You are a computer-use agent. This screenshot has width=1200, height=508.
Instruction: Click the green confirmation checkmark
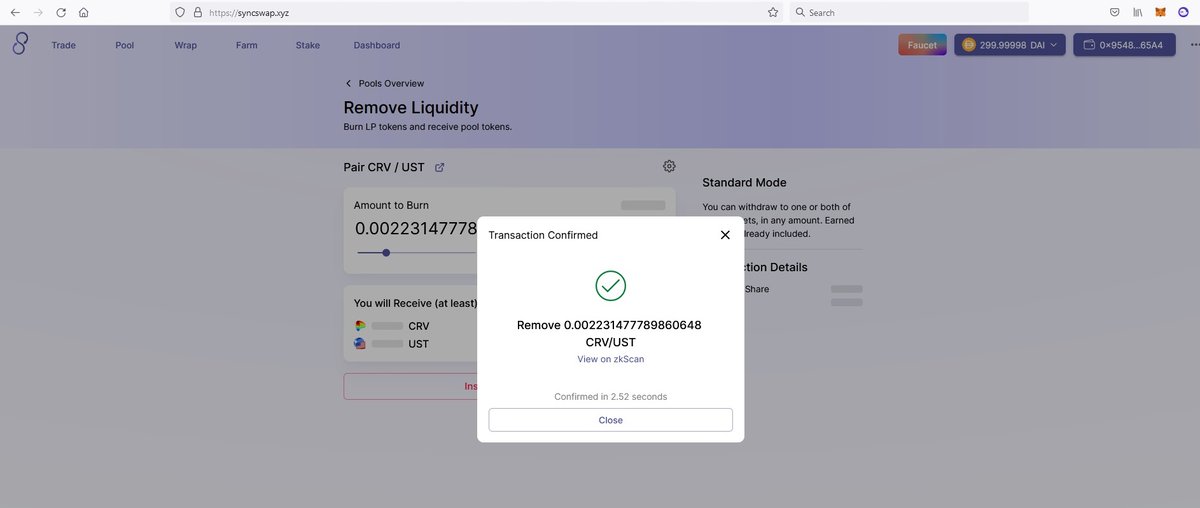pos(611,286)
